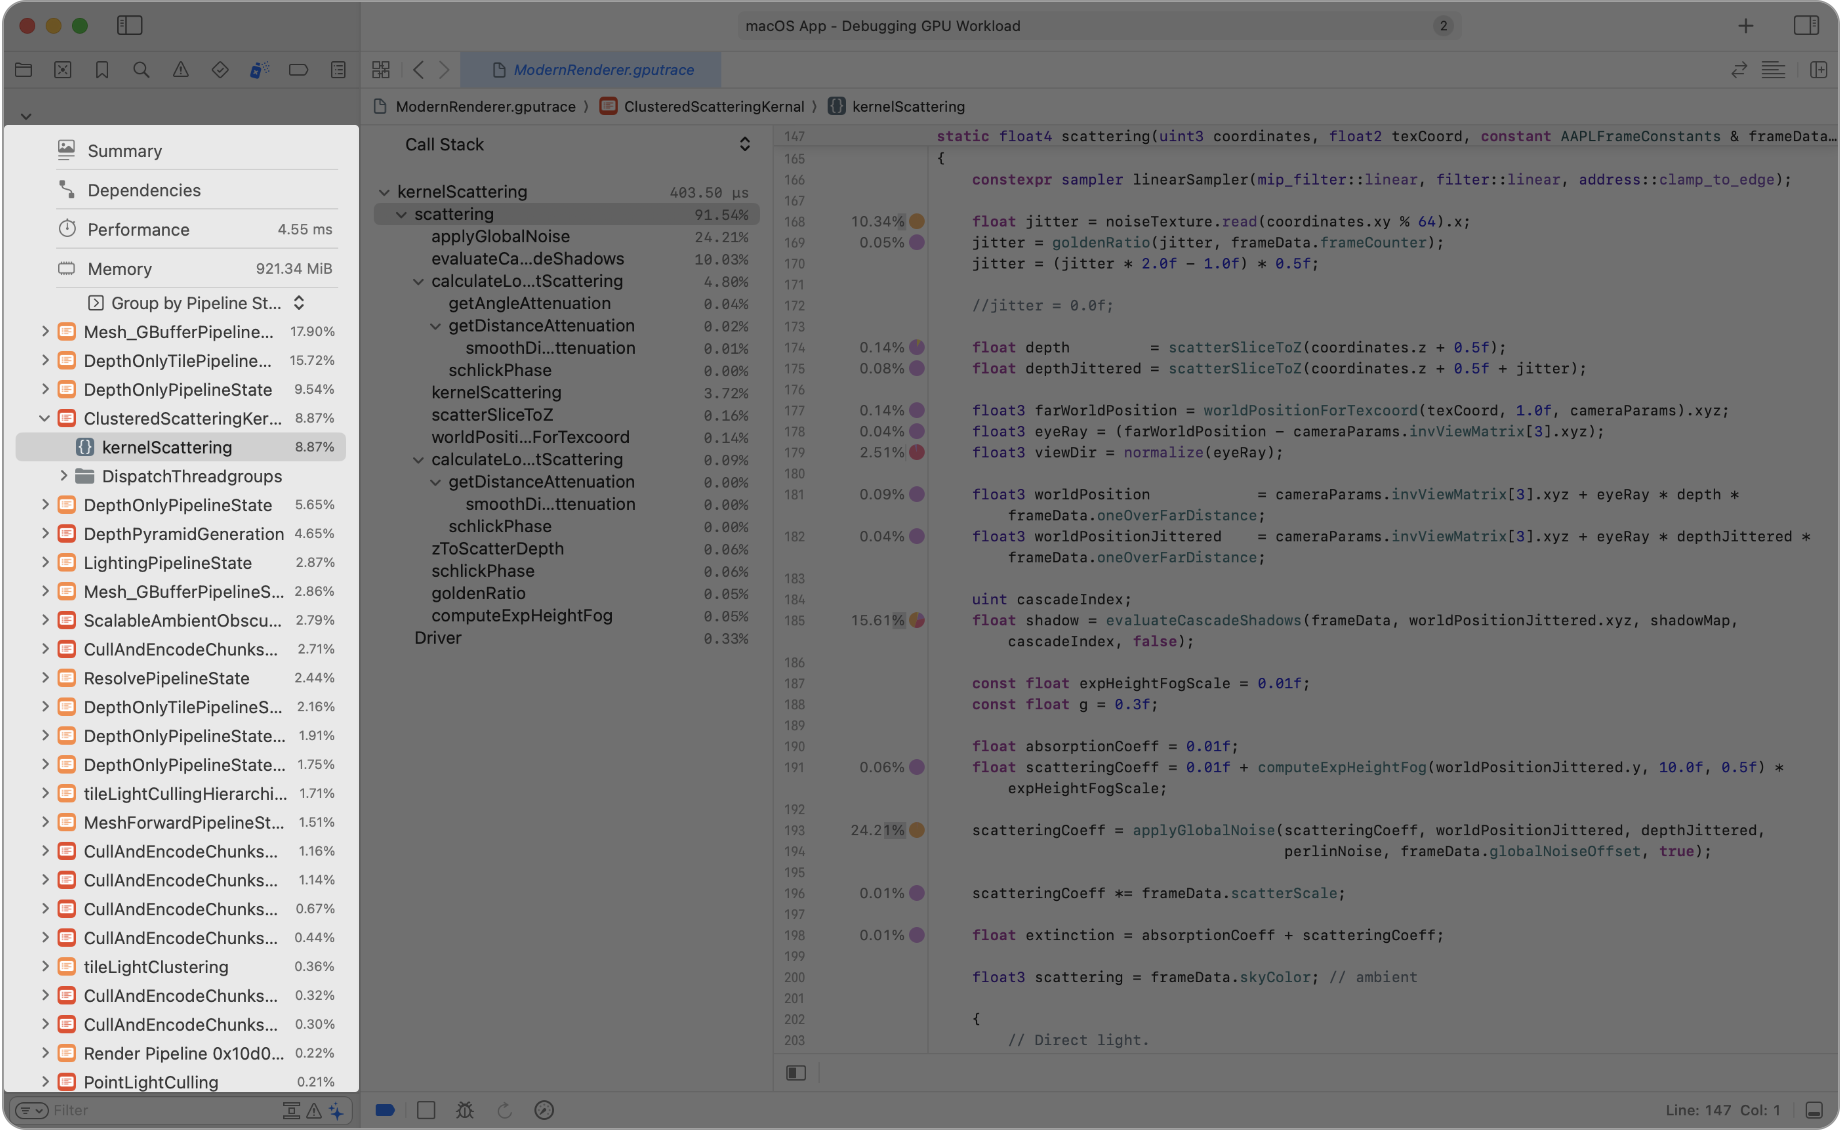Select the blue GPU spray debug navigator icon

260,70
